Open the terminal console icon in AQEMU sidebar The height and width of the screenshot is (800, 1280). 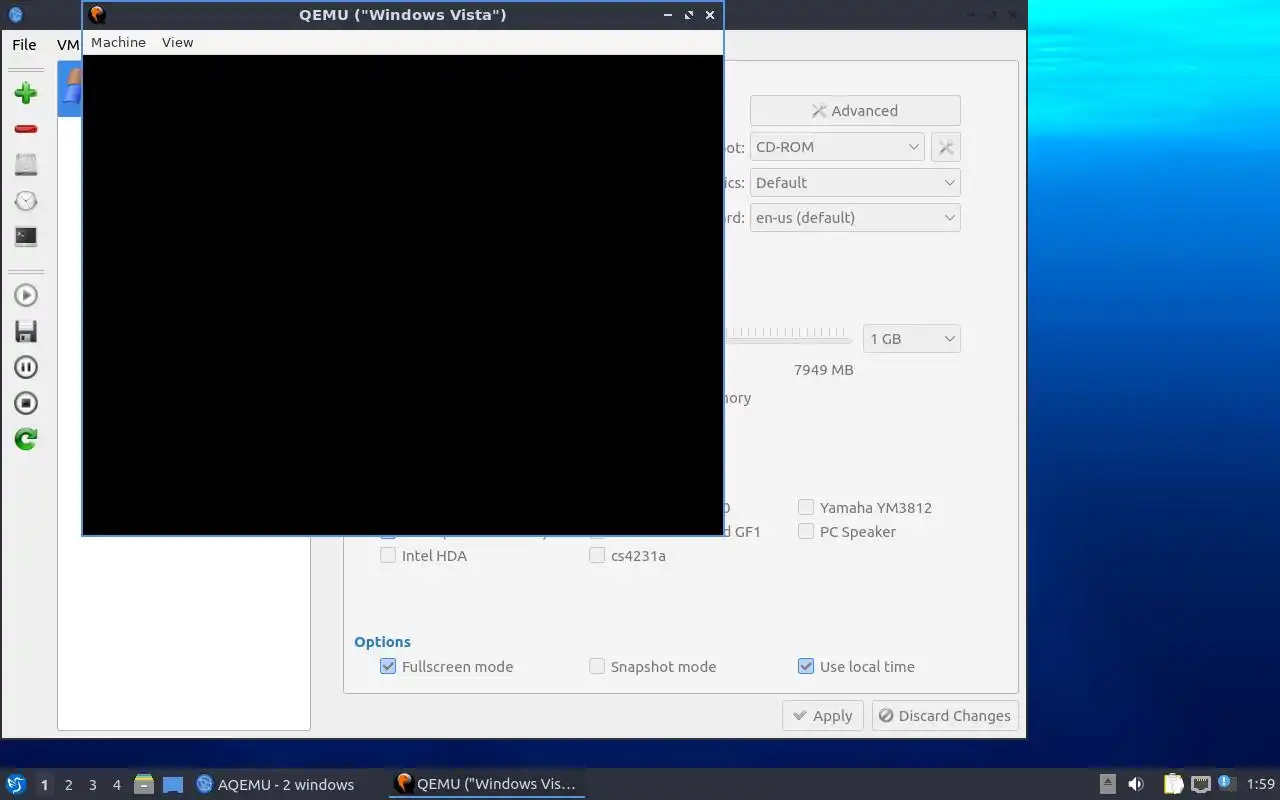(26, 237)
